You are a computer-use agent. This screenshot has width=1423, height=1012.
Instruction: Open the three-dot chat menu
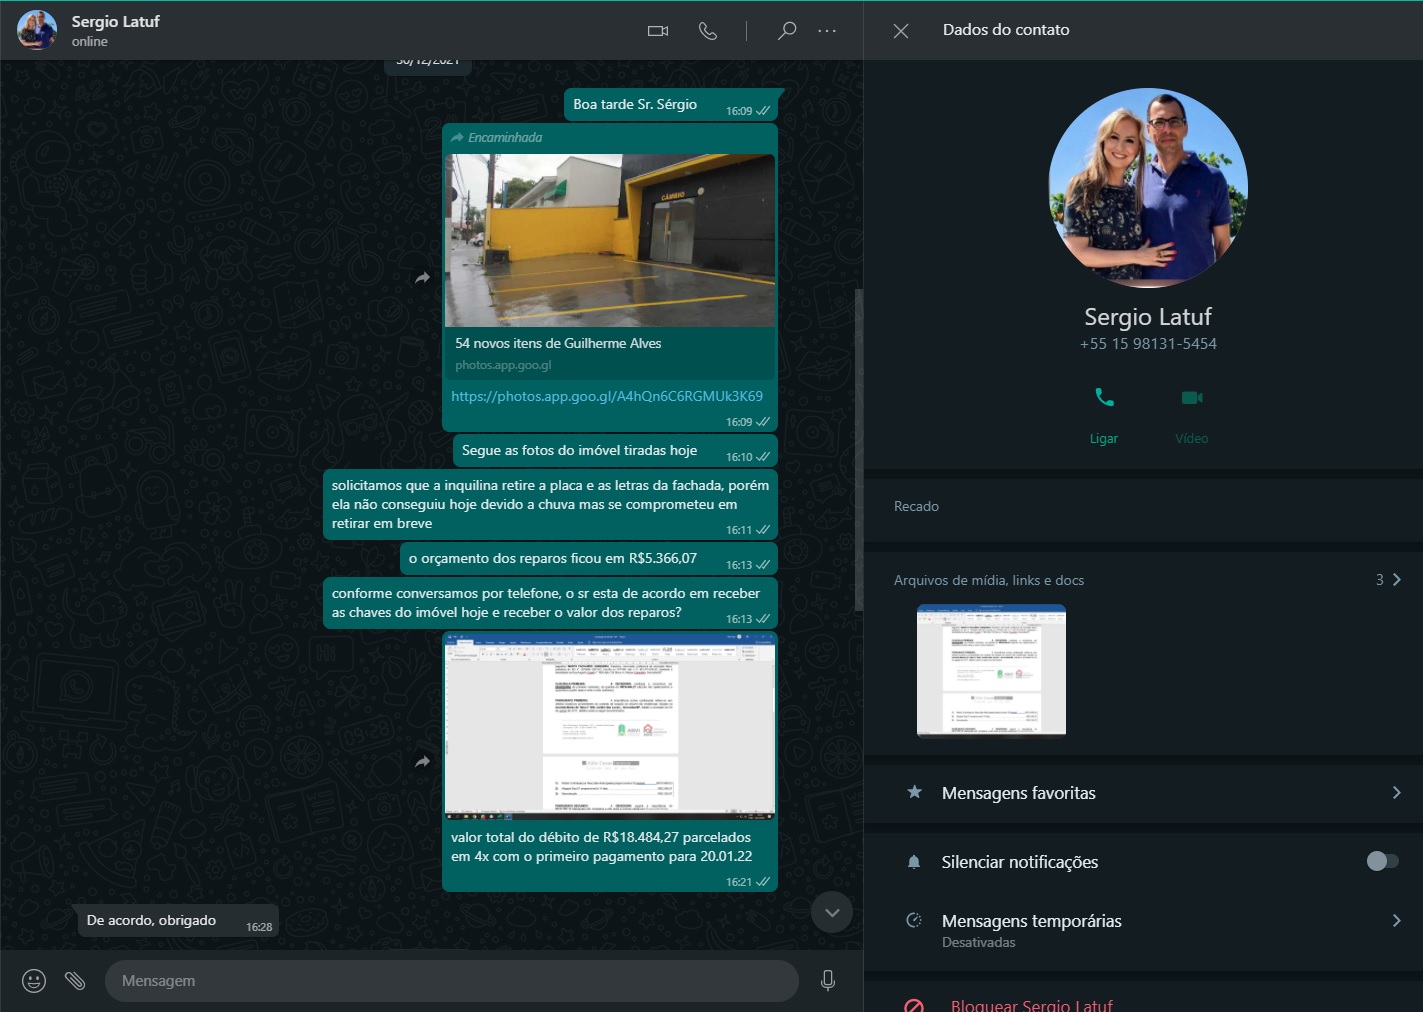click(x=827, y=31)
